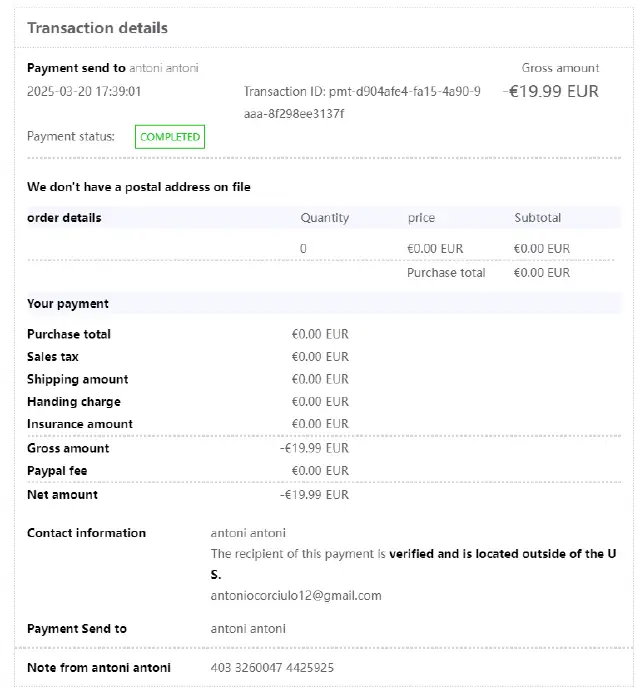Click the green COMPLETED status badge
This screenshot has width=640, height=692.
pyautogui.click(x=170, y=137)
